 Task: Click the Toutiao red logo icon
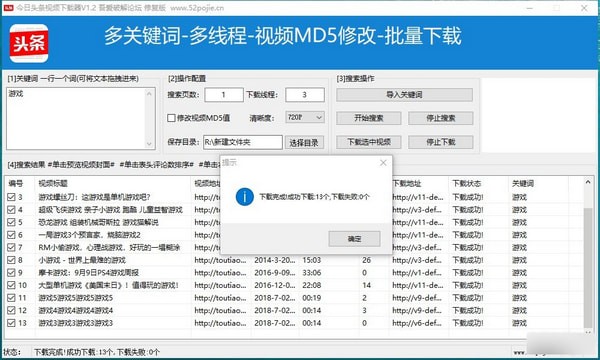pos(29,43)
